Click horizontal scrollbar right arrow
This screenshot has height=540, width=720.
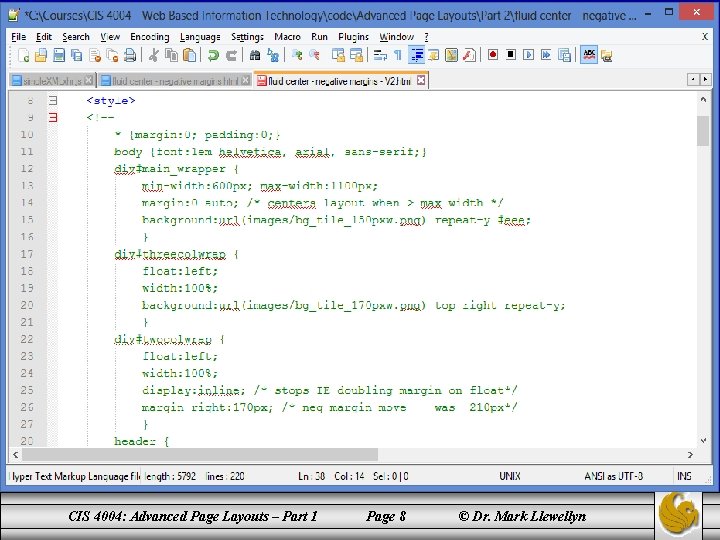click(690, 455)
